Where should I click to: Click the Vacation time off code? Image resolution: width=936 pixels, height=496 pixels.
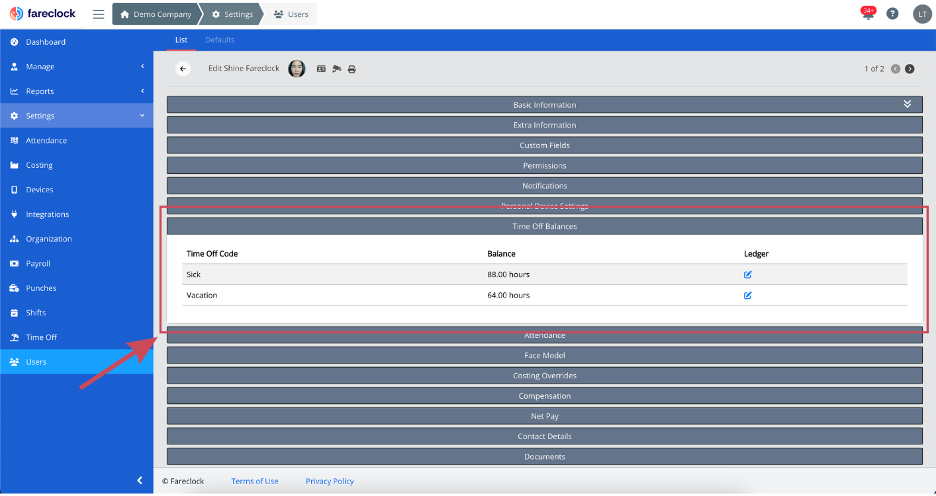click(x=202, y=295)
